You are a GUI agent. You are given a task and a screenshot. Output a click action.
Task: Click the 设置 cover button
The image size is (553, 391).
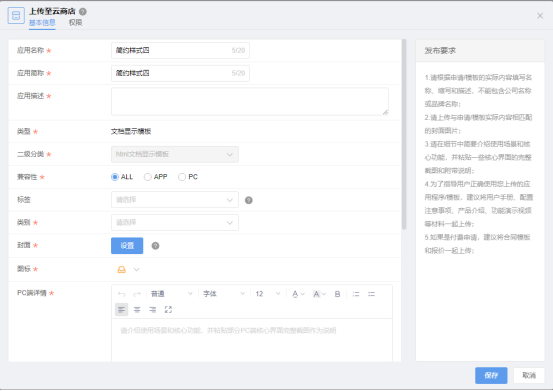(127, 246)
